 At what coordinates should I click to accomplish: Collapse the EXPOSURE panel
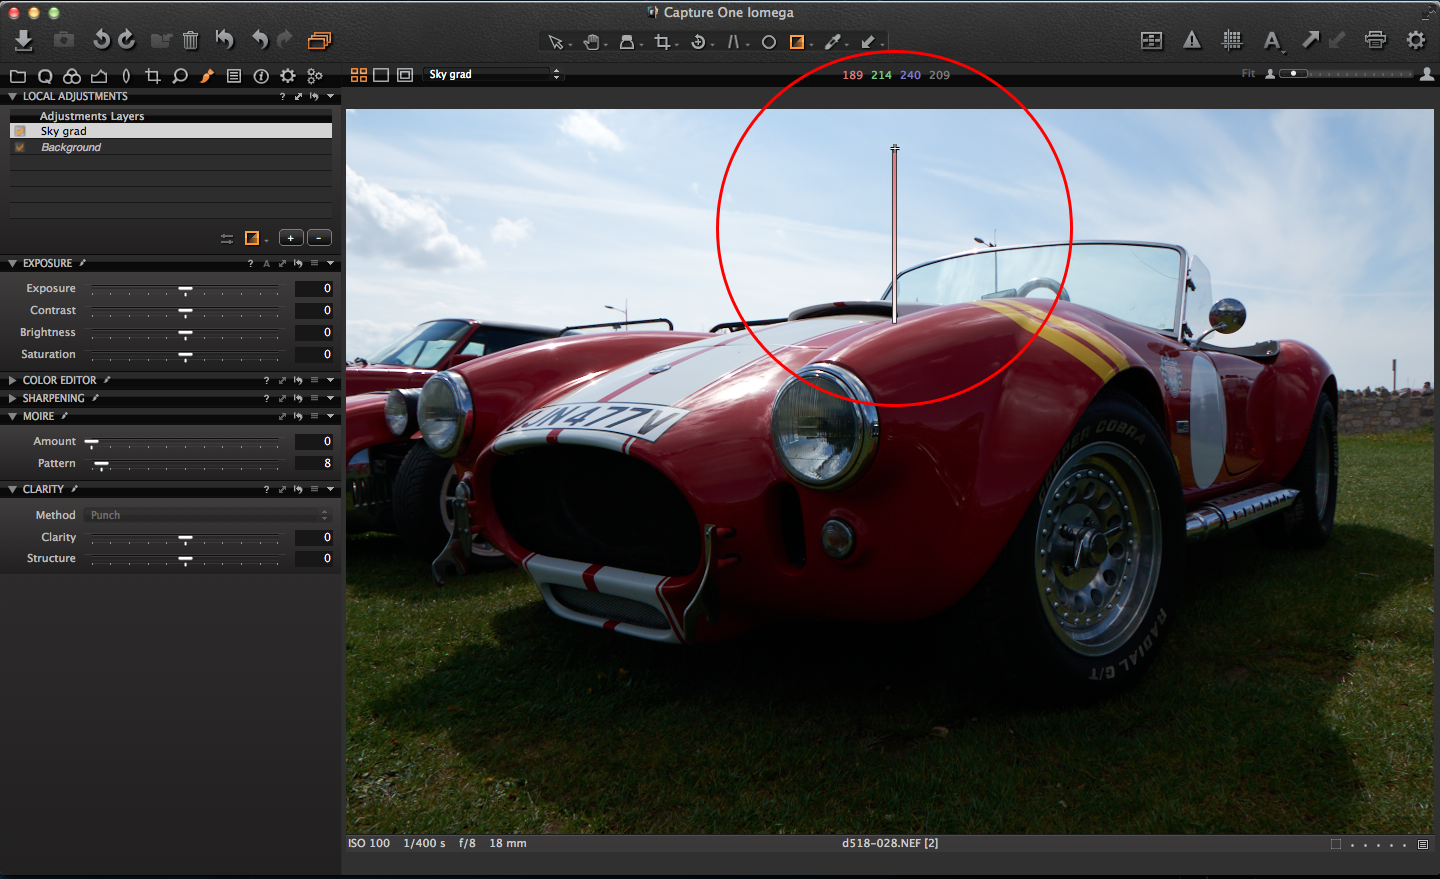(11, 263)
